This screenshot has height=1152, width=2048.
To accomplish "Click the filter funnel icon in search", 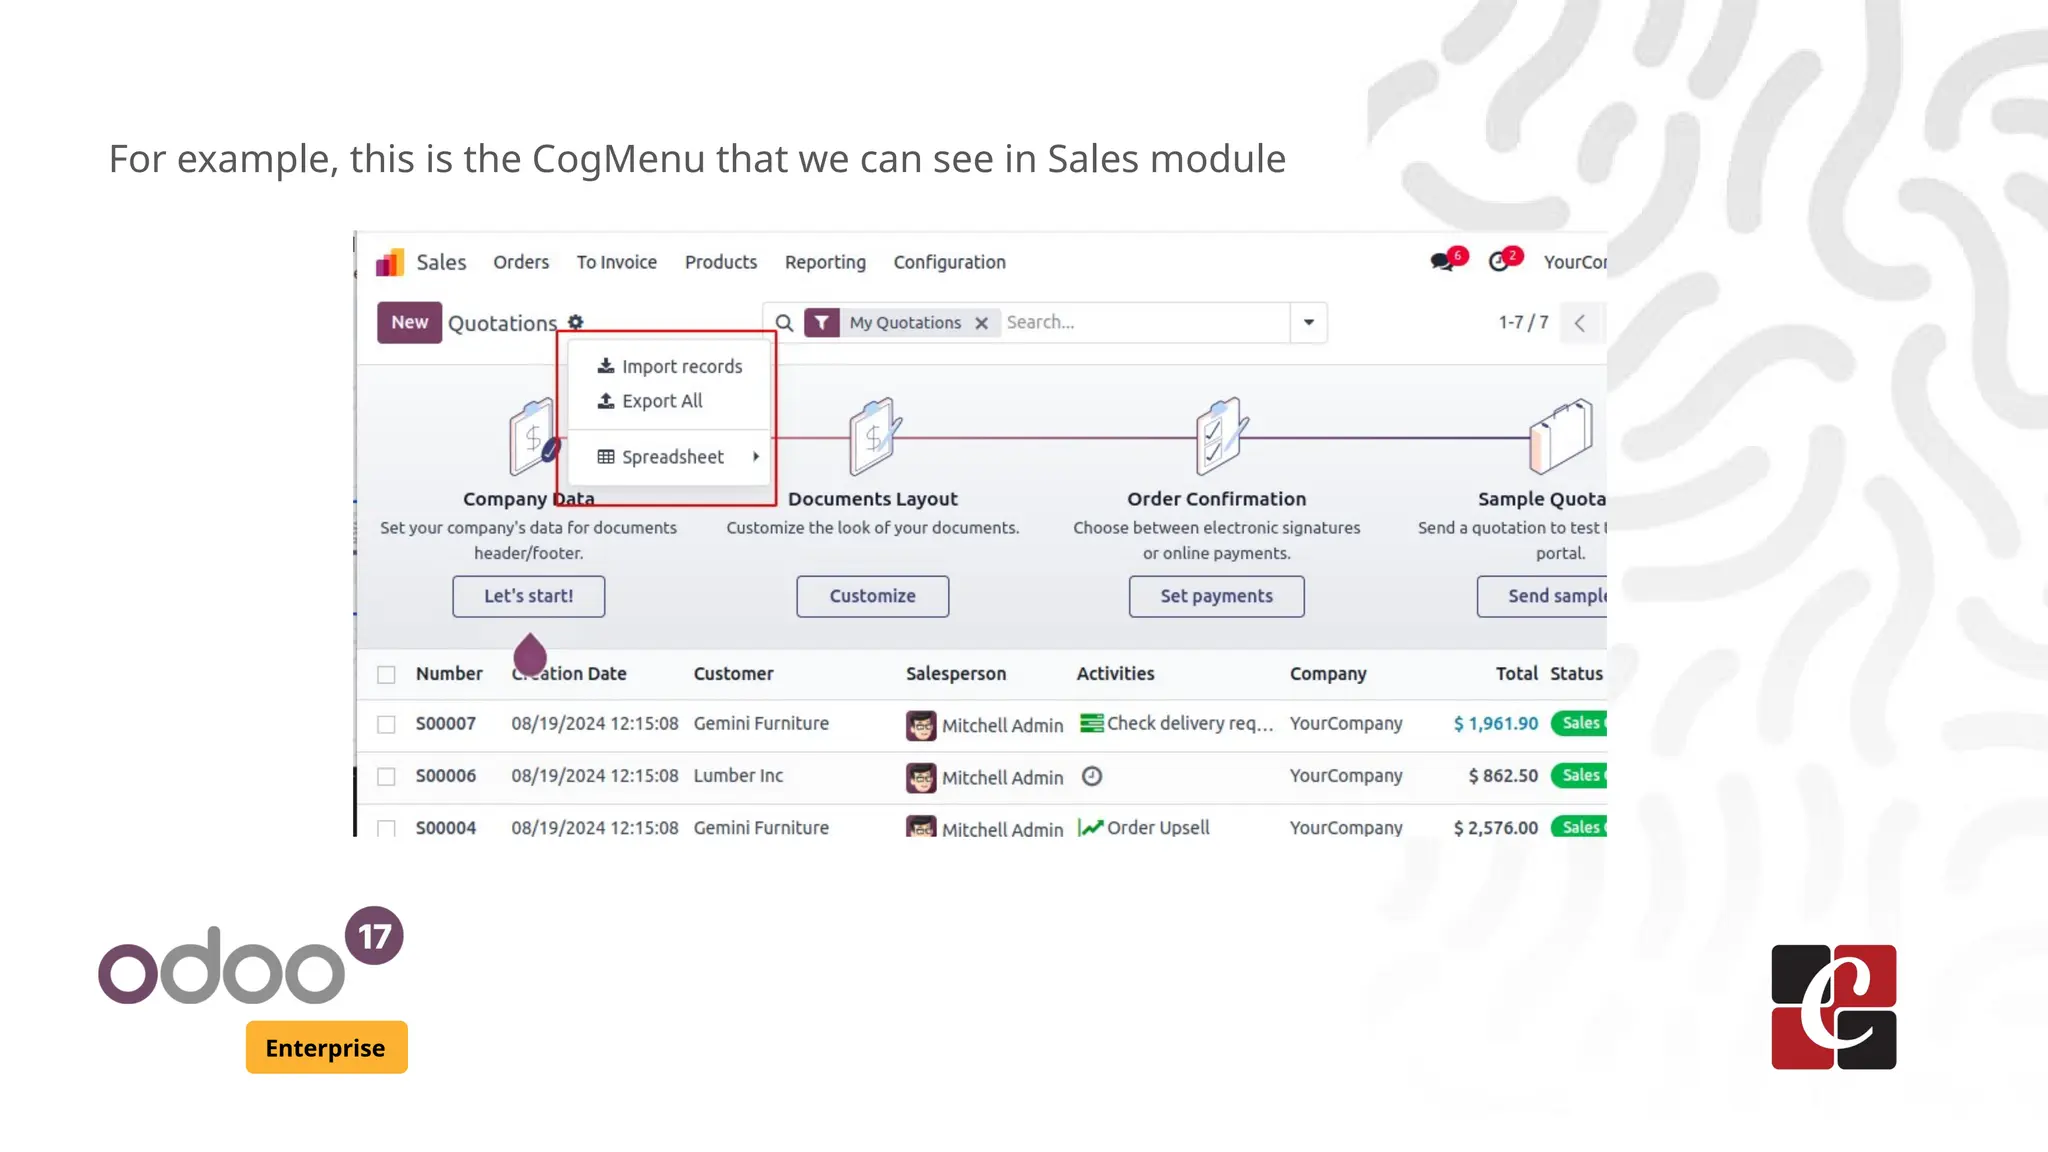I will (x=821, y=323).
